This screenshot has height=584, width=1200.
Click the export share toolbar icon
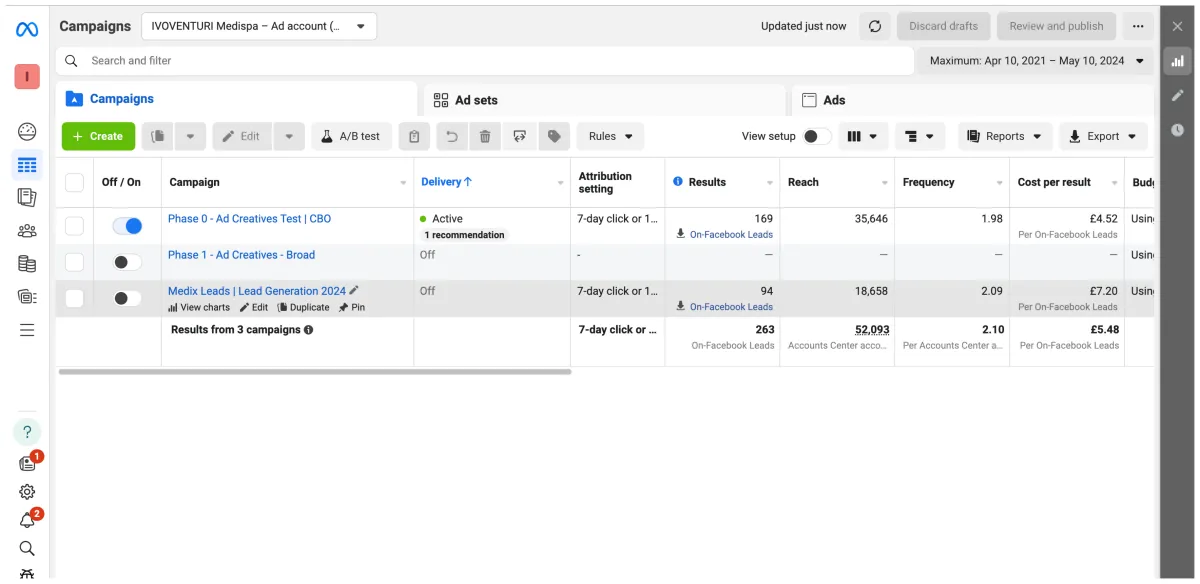click(519, 136)
